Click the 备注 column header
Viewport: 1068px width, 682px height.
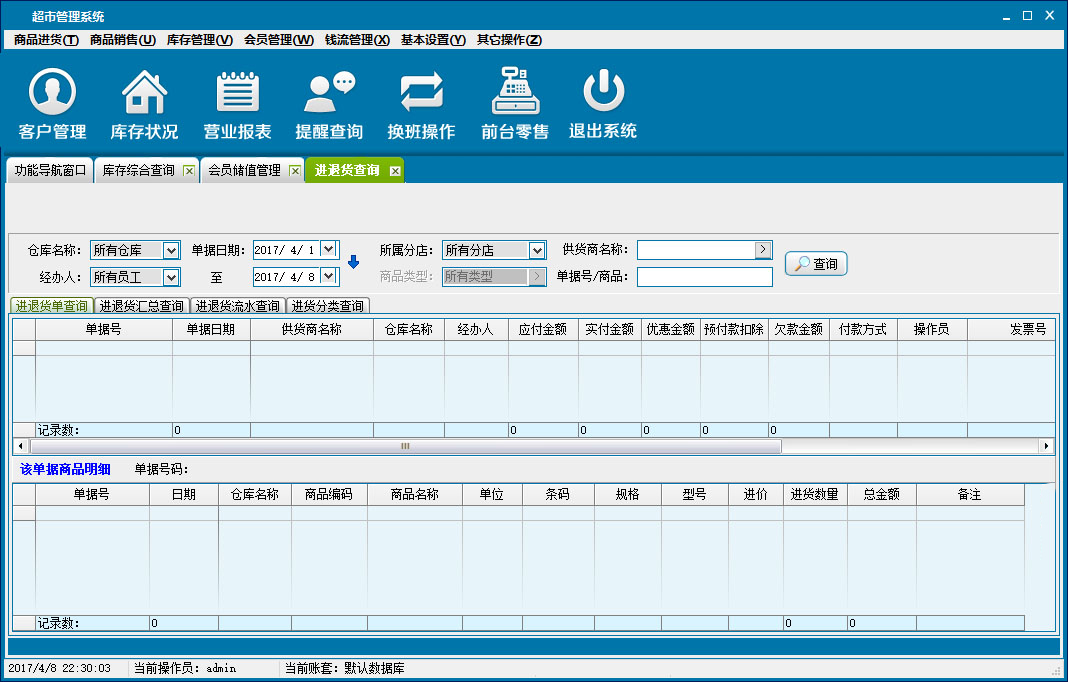pos(970,495)
